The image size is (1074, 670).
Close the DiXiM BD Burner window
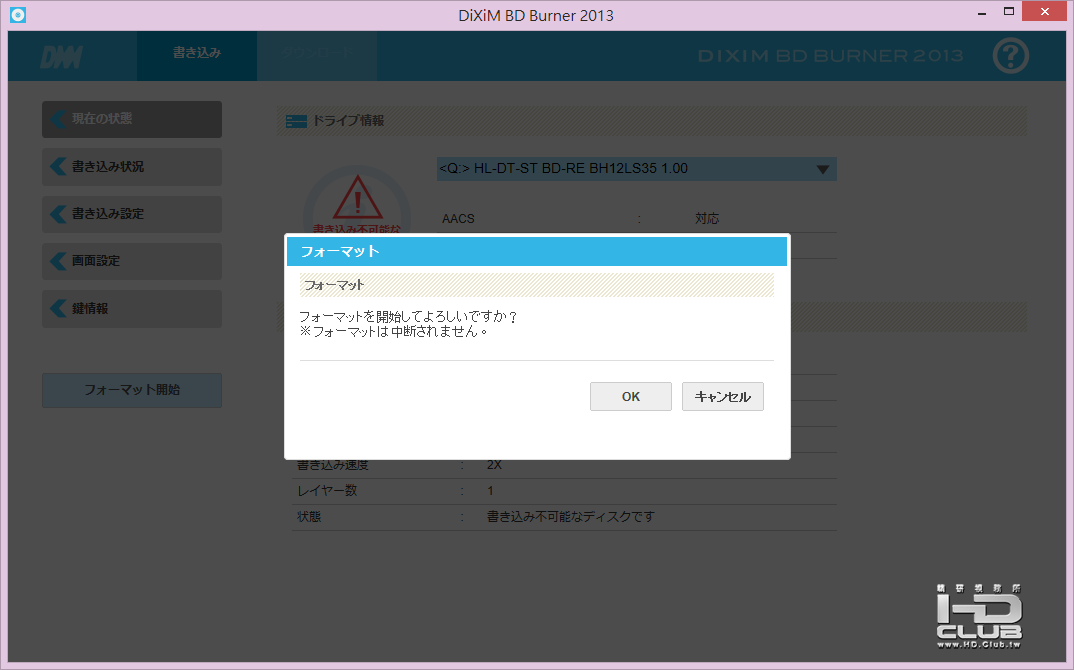[1045, 12]
